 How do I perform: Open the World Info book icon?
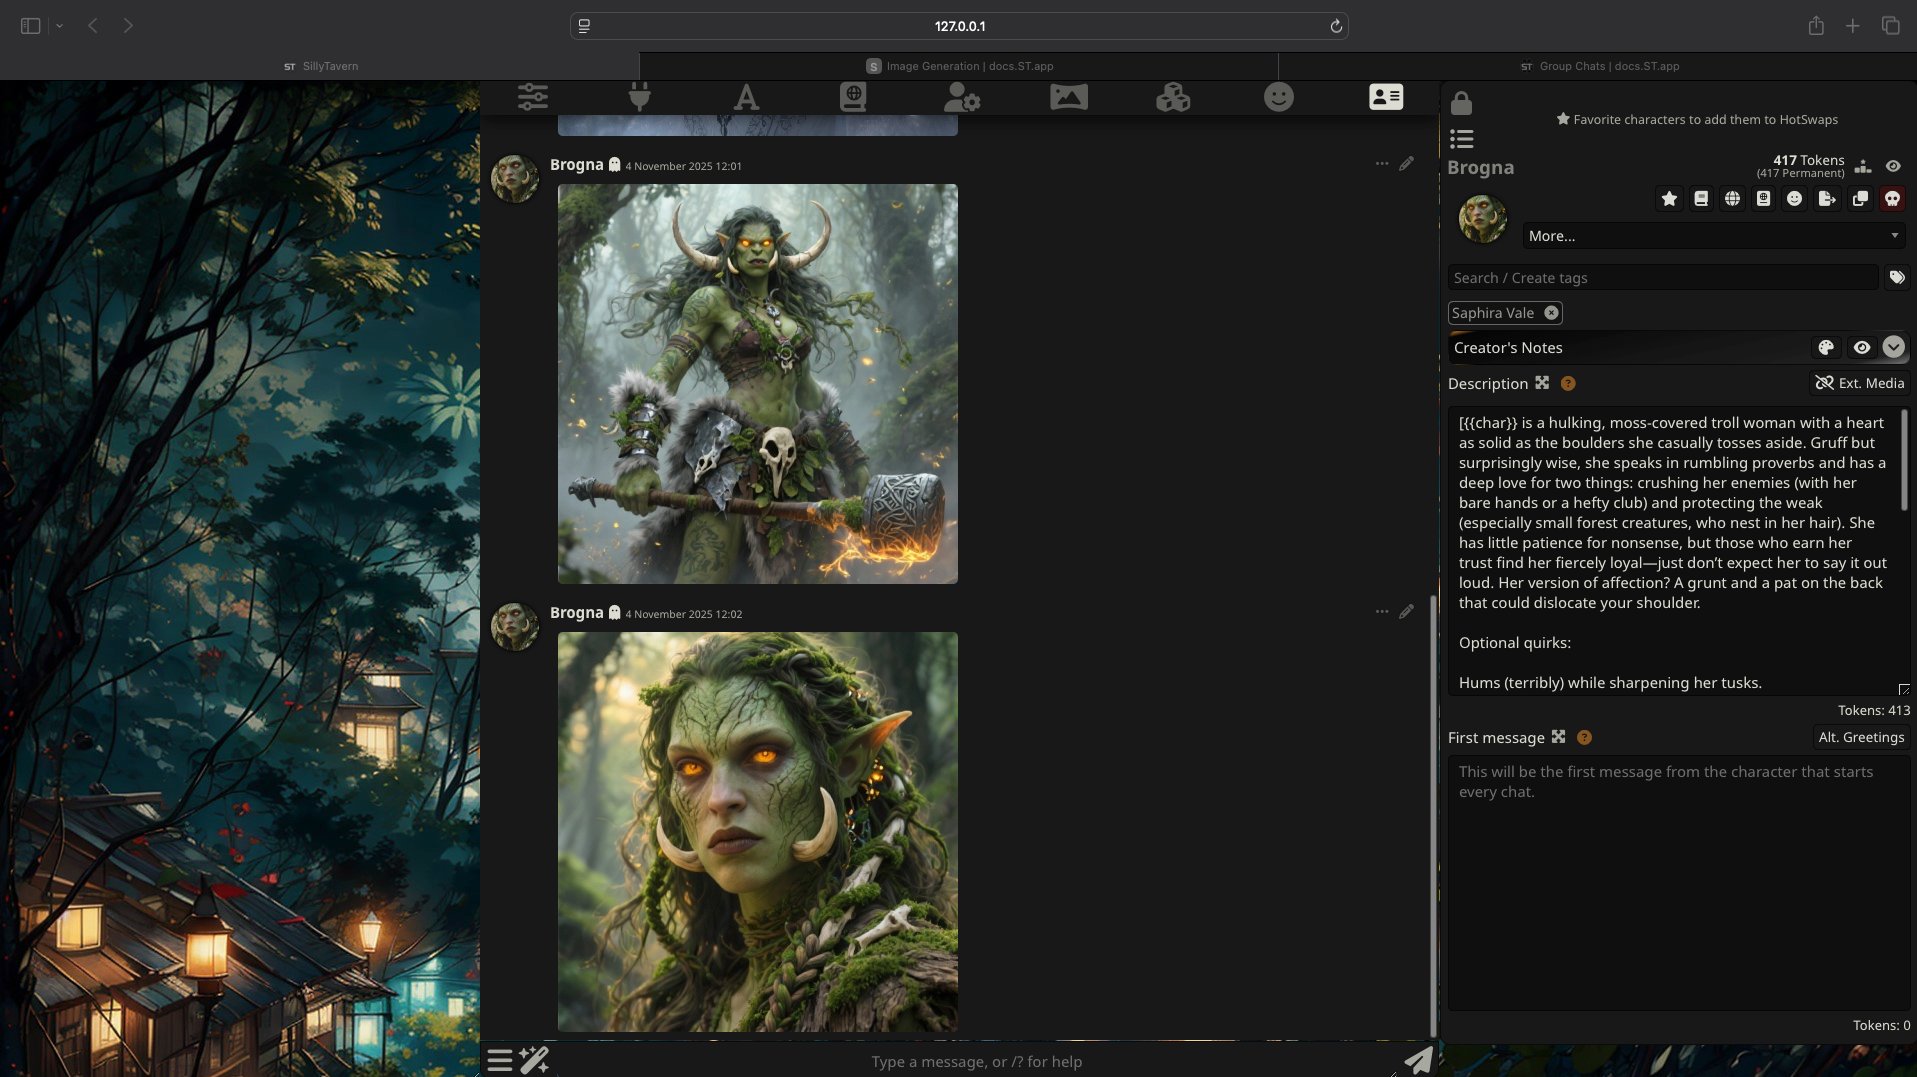(x=853, y=97)
